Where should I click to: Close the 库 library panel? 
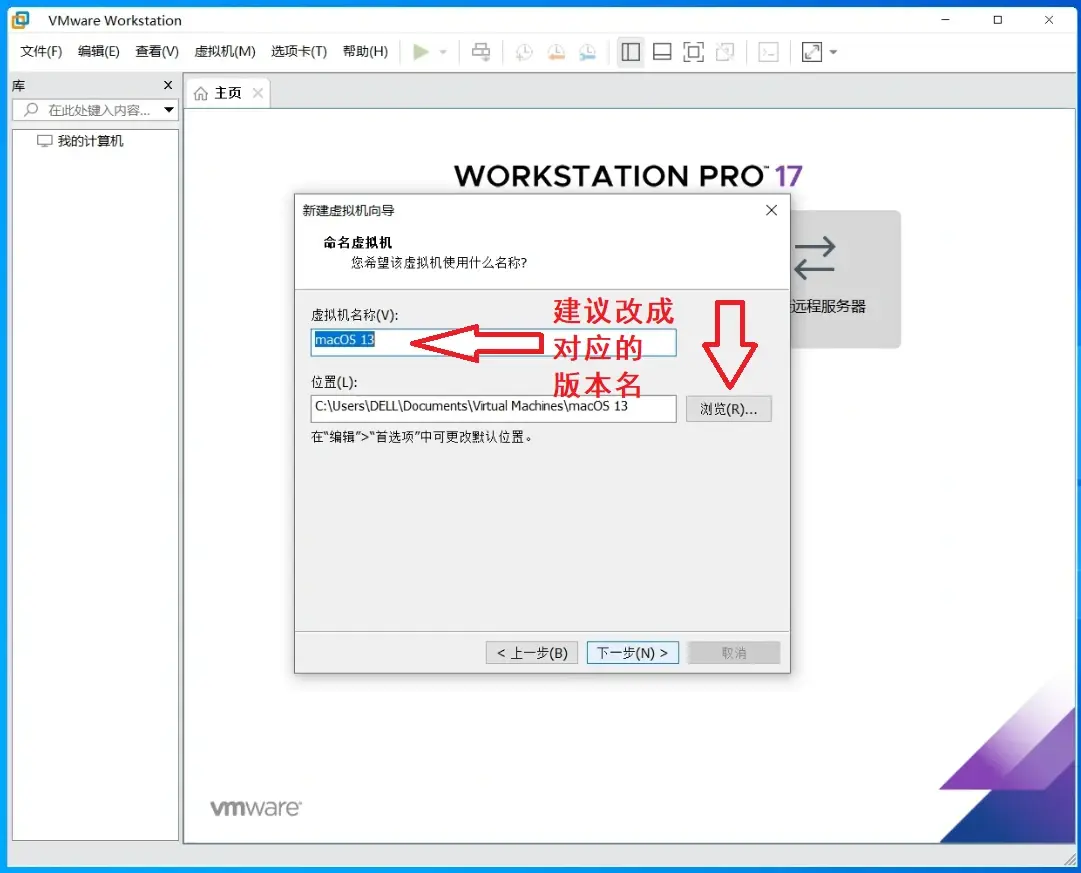168,85
